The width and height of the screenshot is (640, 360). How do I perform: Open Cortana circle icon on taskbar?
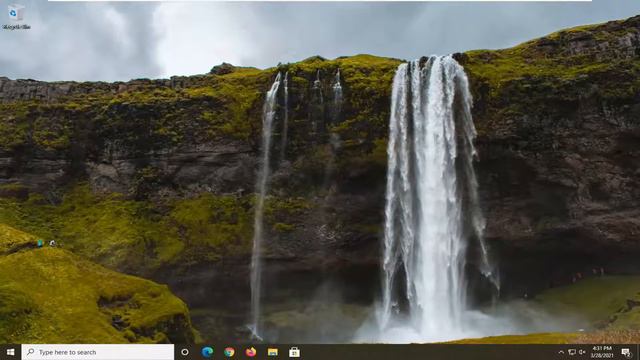(185, 352)
